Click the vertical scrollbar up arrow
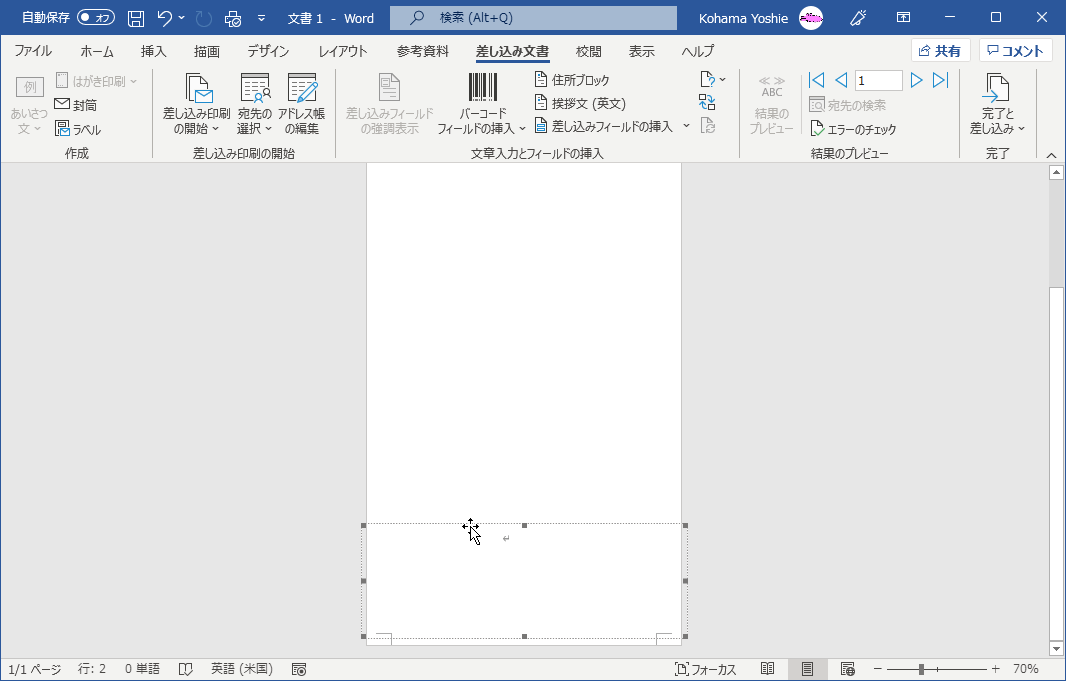 coord(1056,173)
